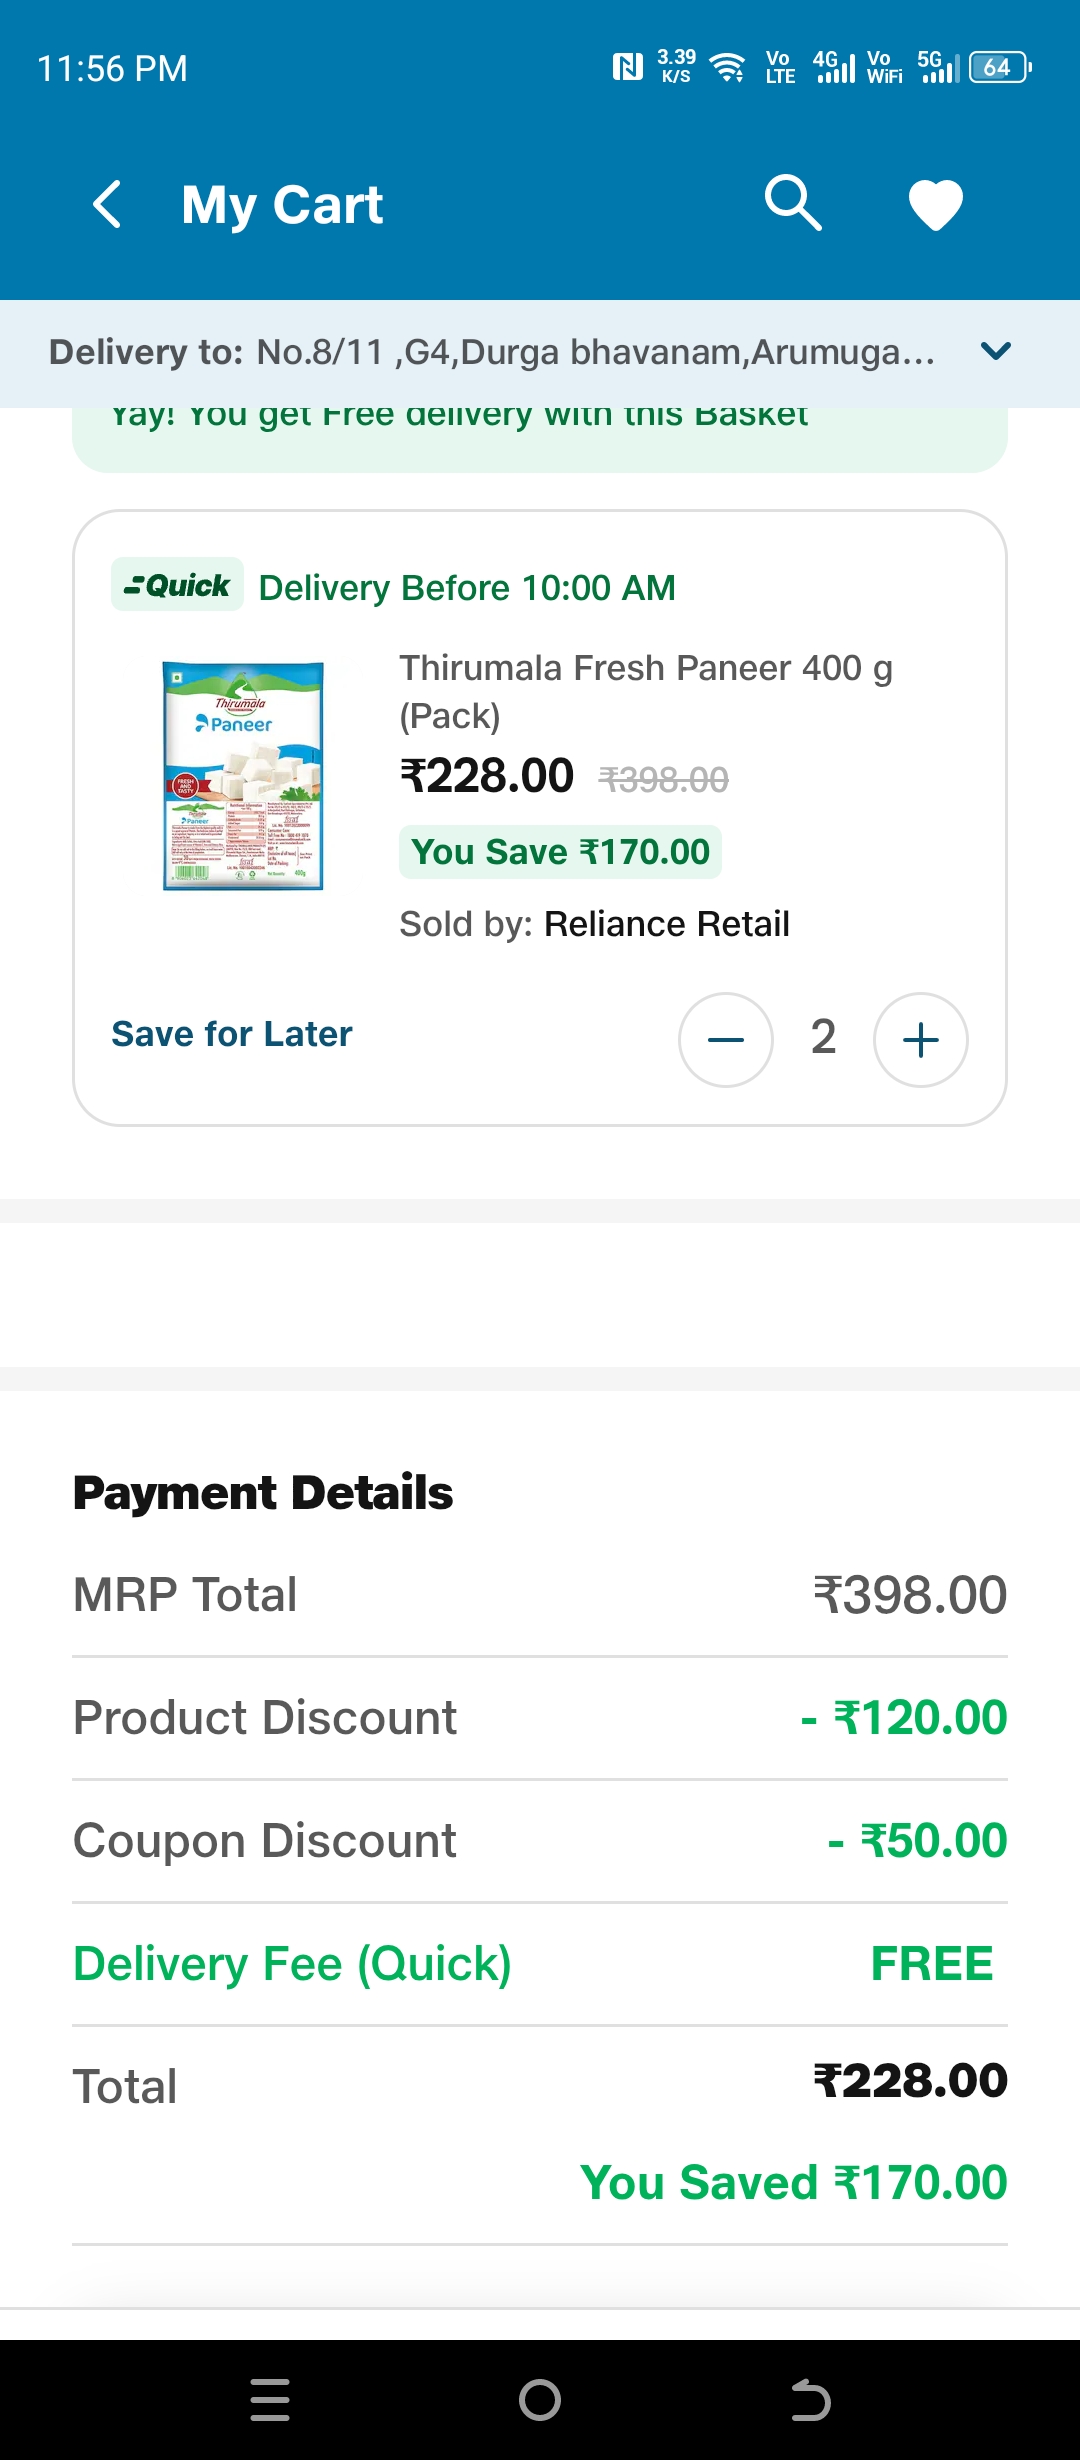This screenshot has height=2460, width=1080.
Task: Tap the delivery address text
Action: point(595,352)
